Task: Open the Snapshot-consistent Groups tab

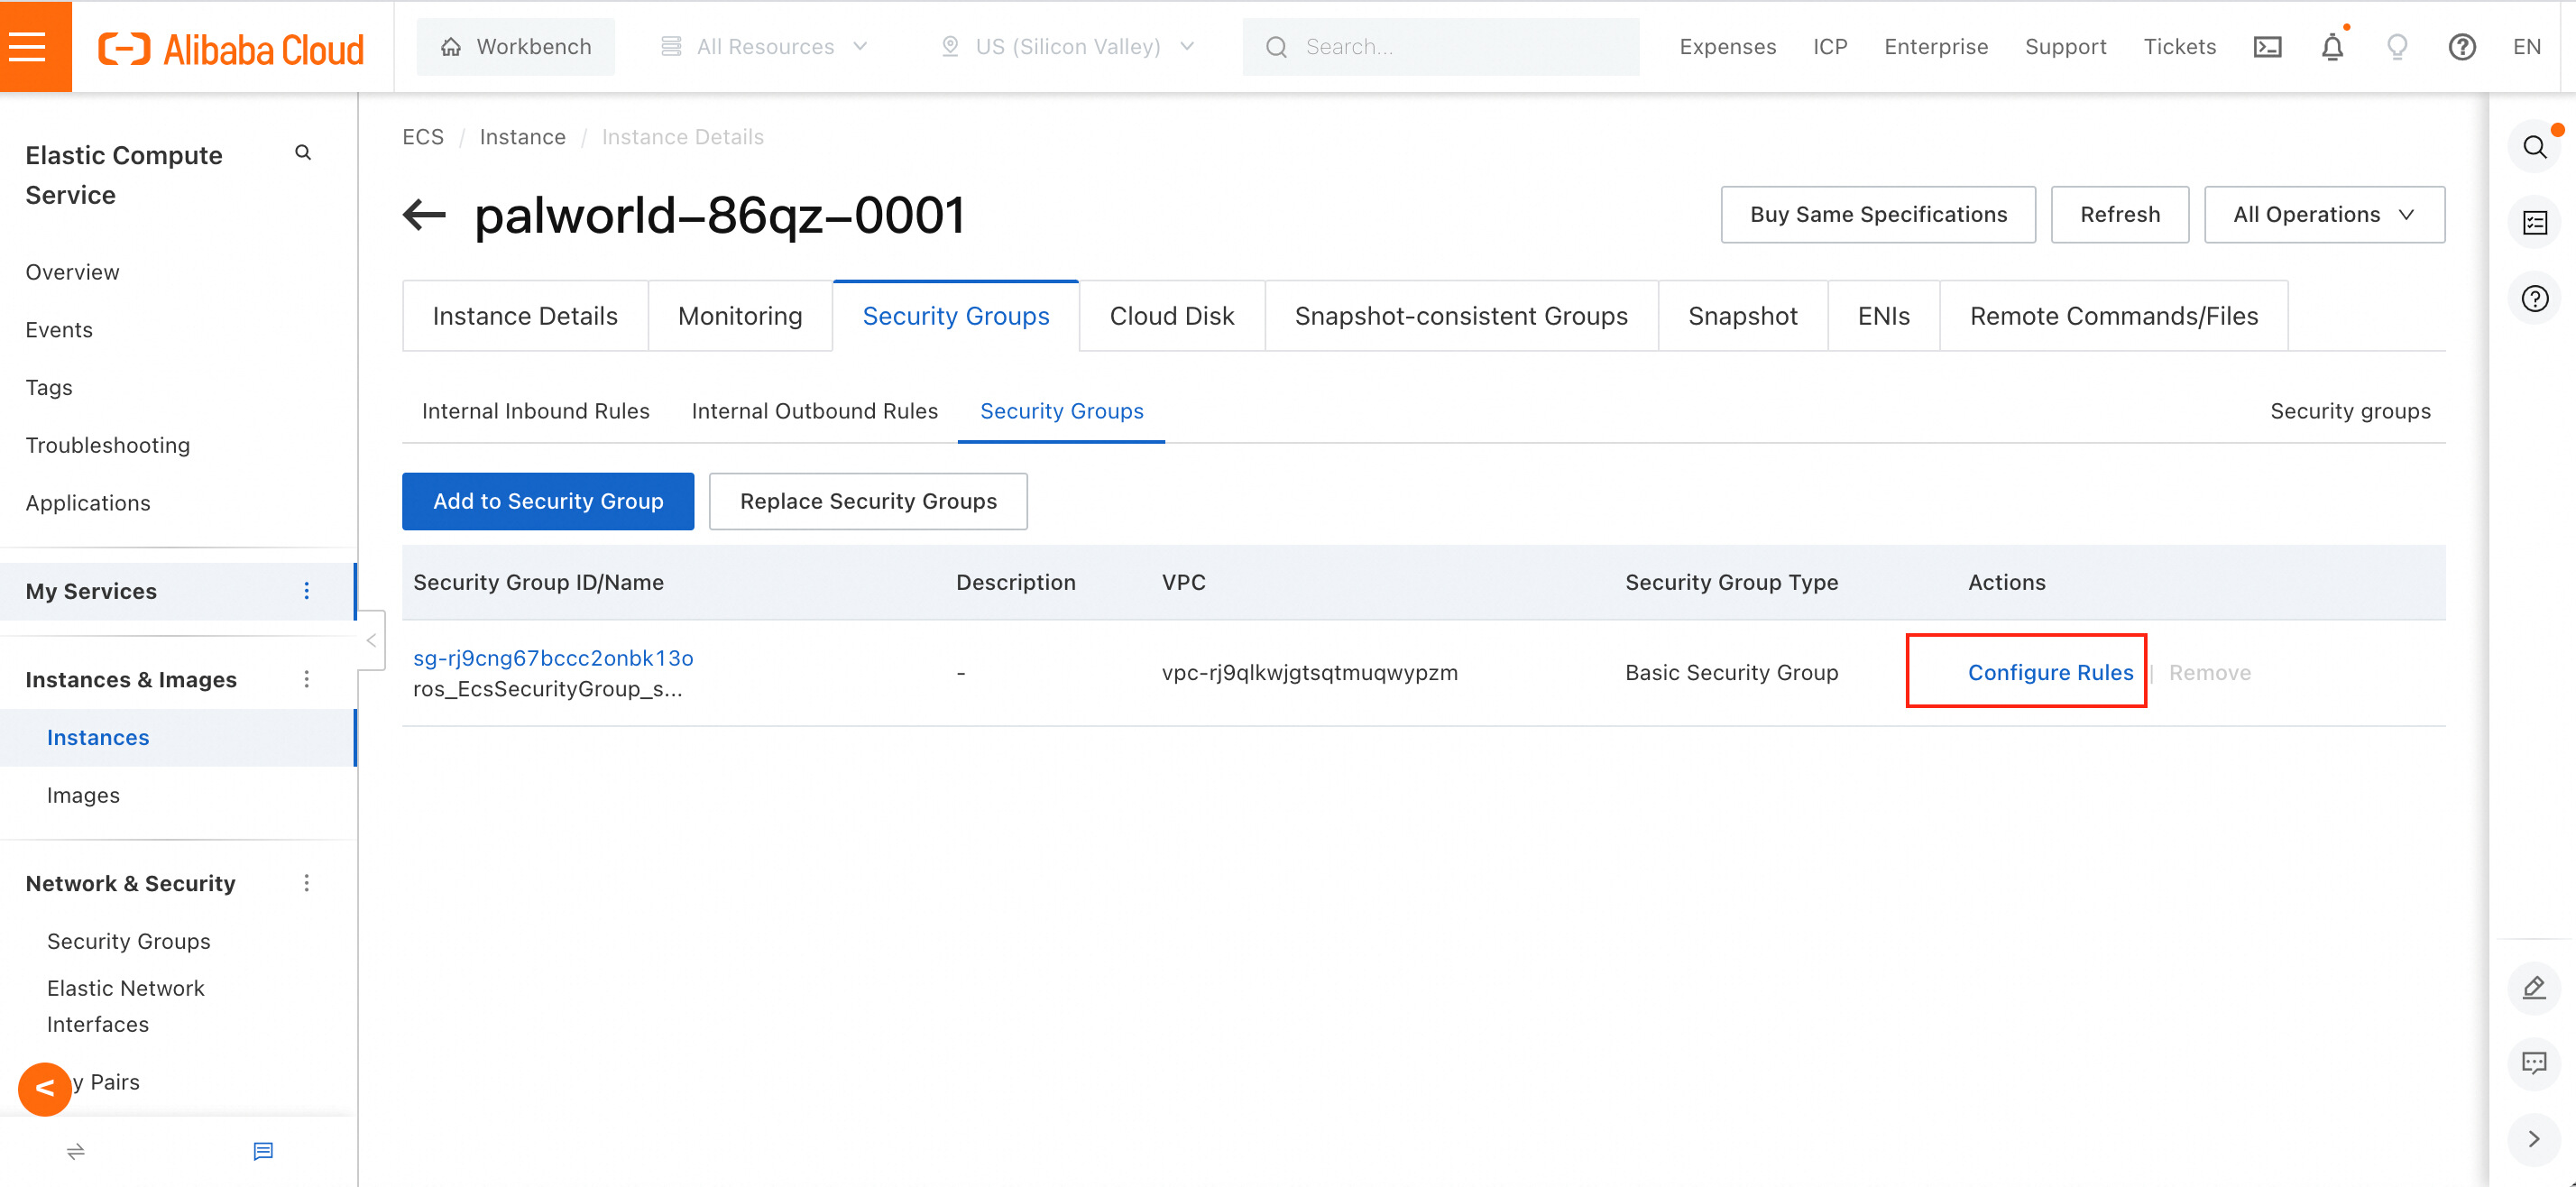Action: (x=1461, y=316)
